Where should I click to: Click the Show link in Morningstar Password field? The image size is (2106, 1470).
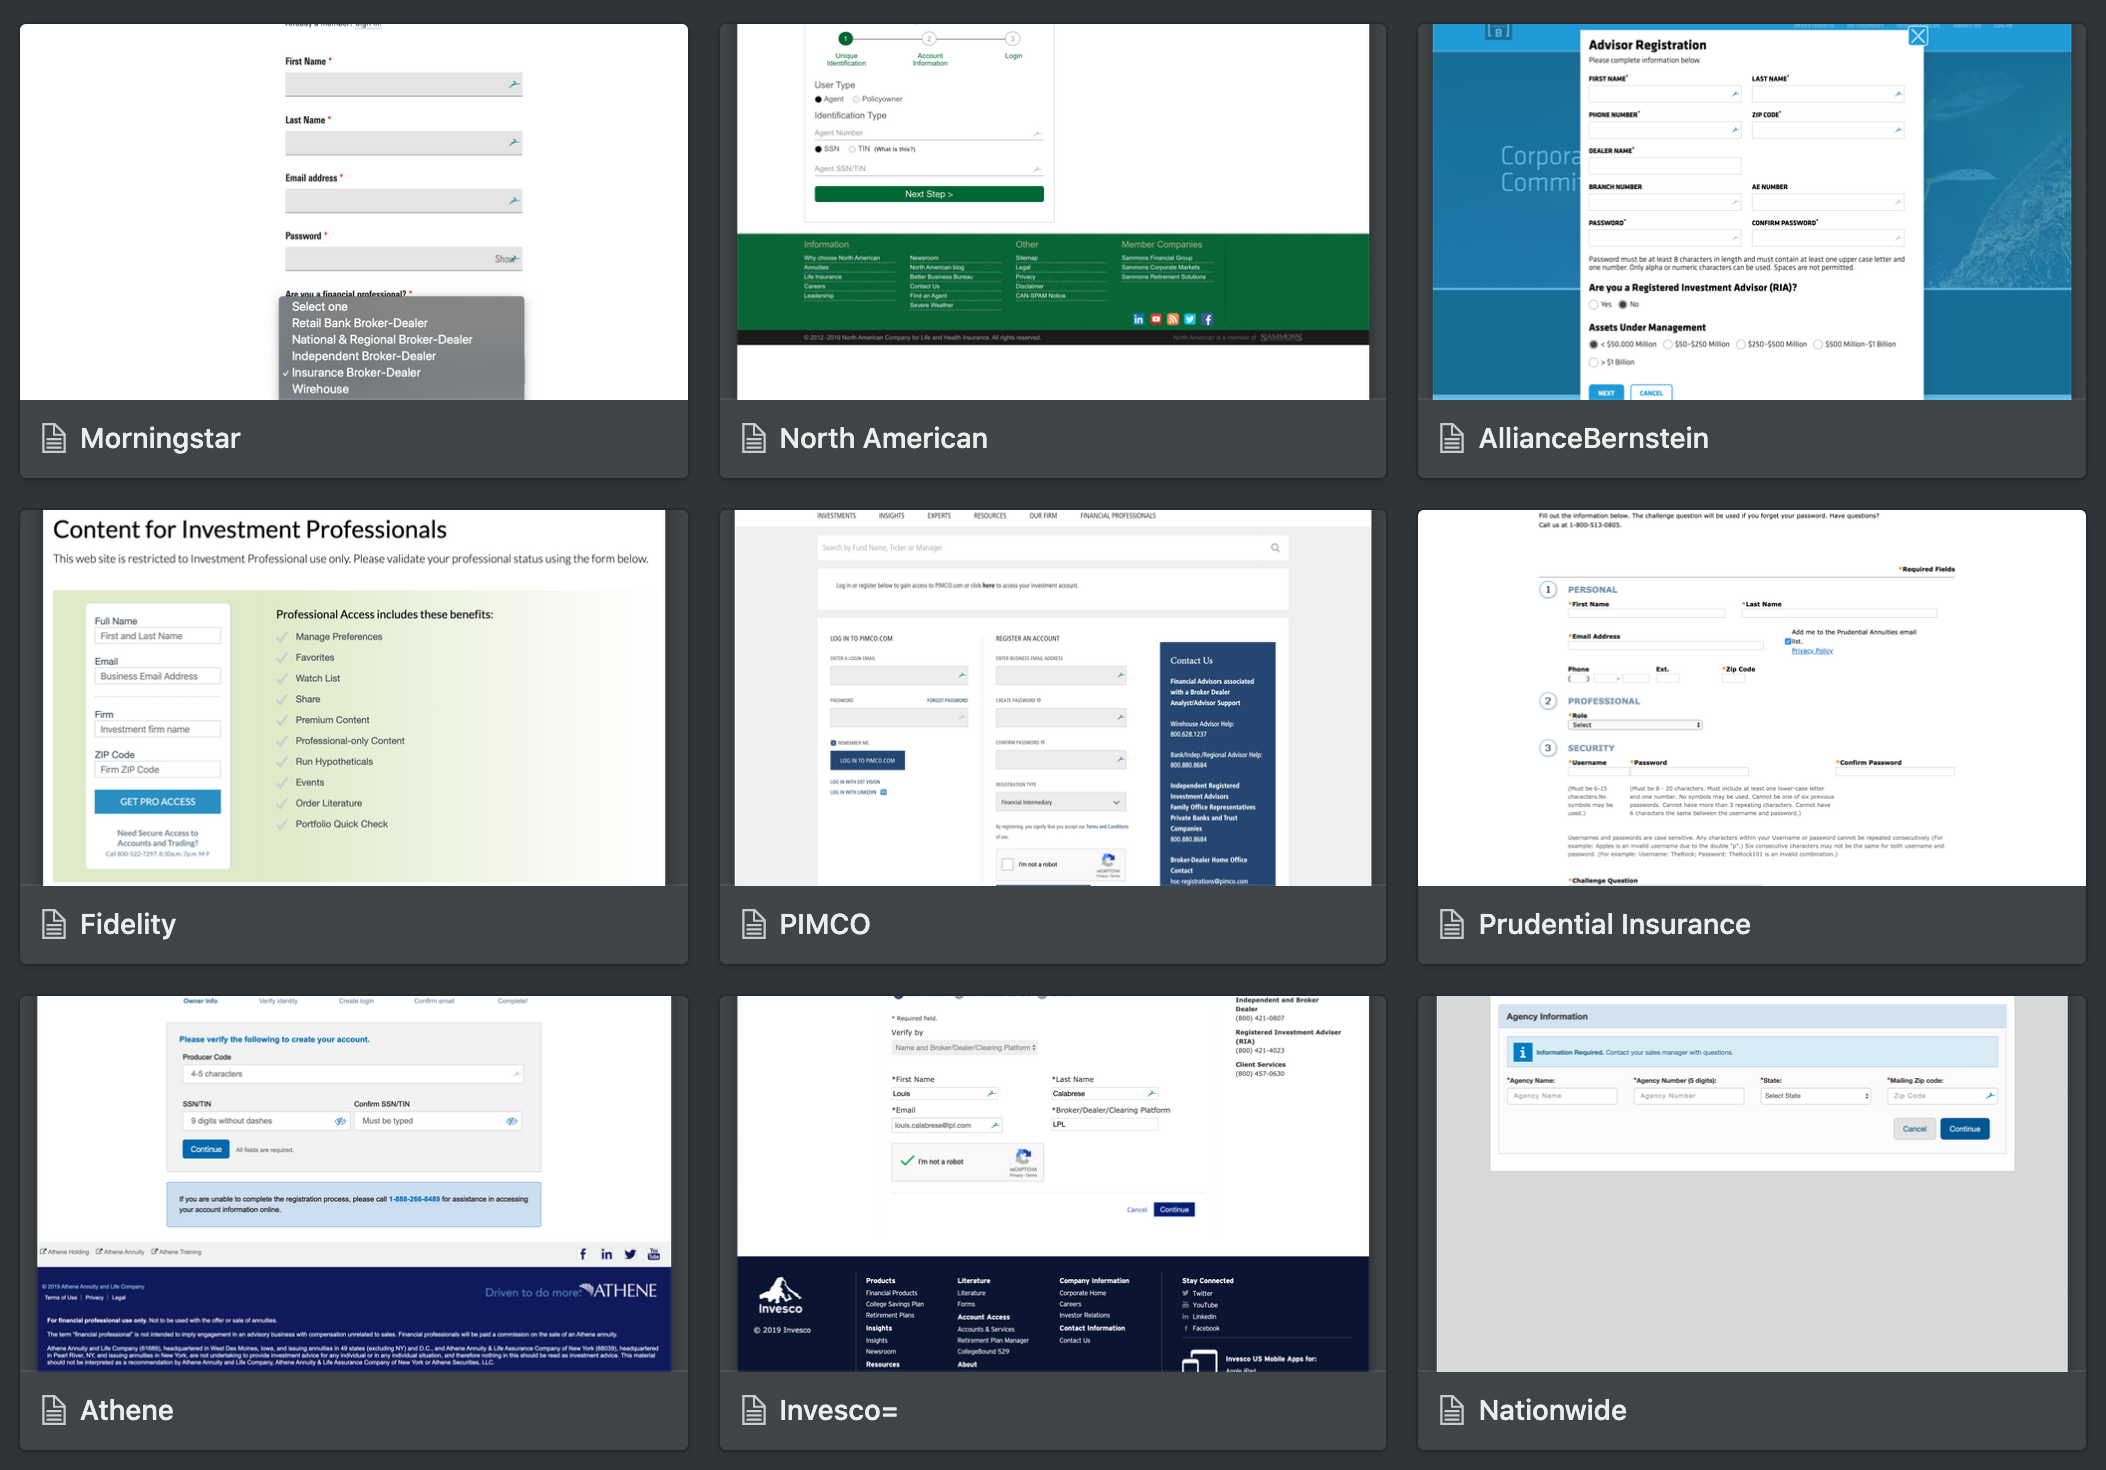pos(504,259)
